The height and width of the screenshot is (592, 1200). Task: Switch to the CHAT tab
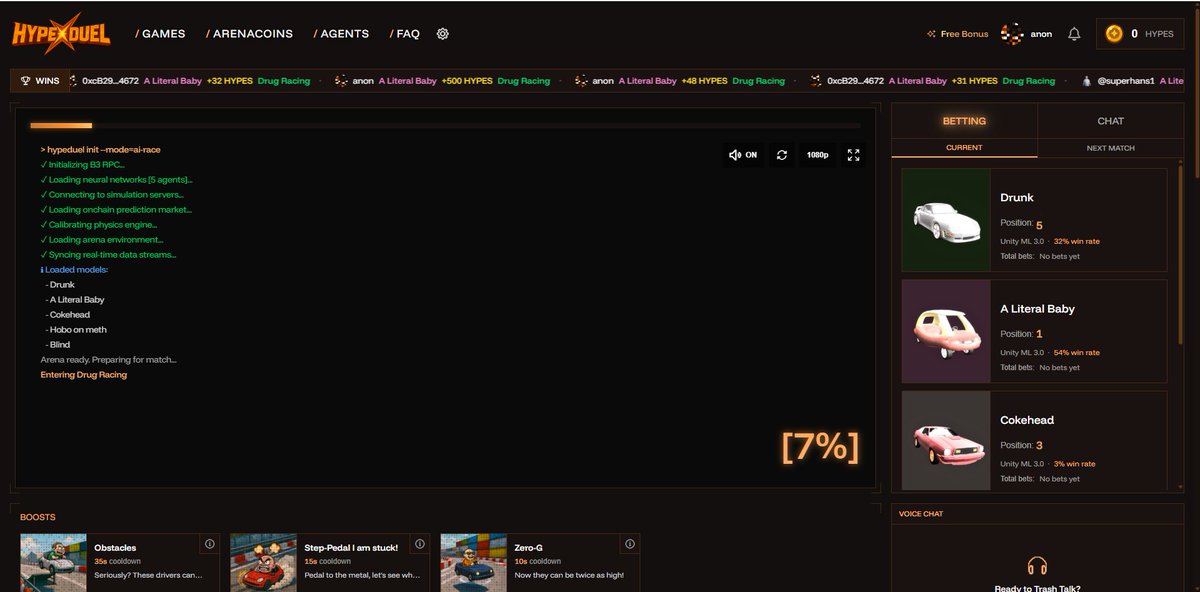[1111, 121]
